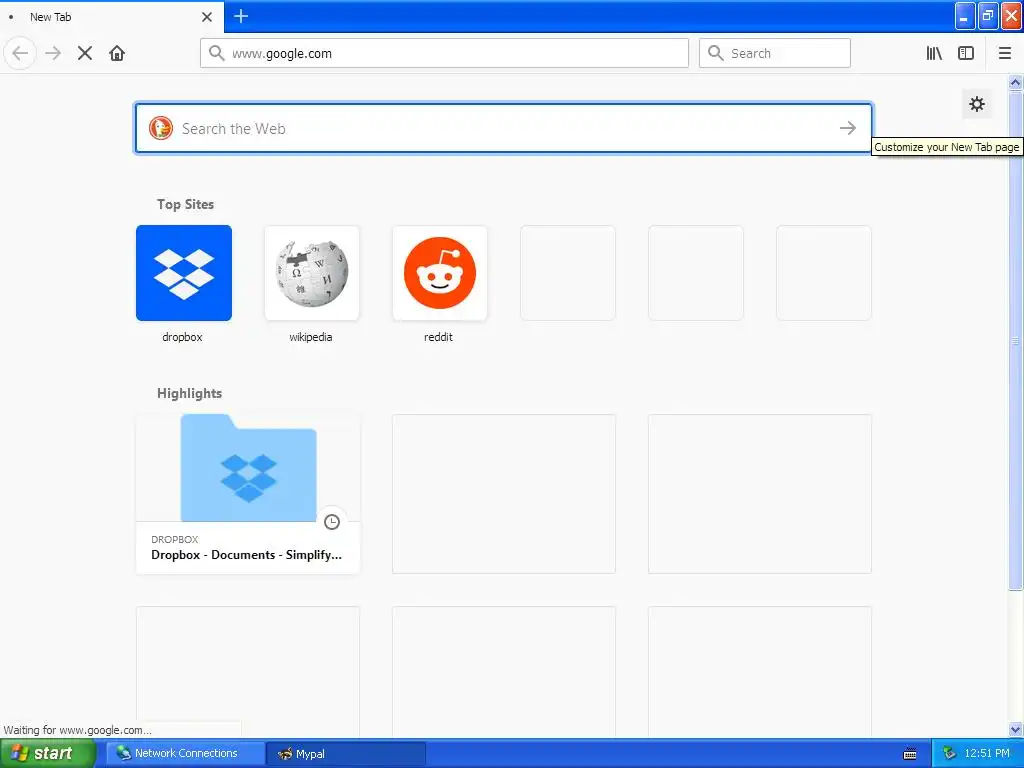The width and height of the screenshot is (1024, 768).
Task: Go forward with the forward arrow button
Action: (x=54, y=53)
